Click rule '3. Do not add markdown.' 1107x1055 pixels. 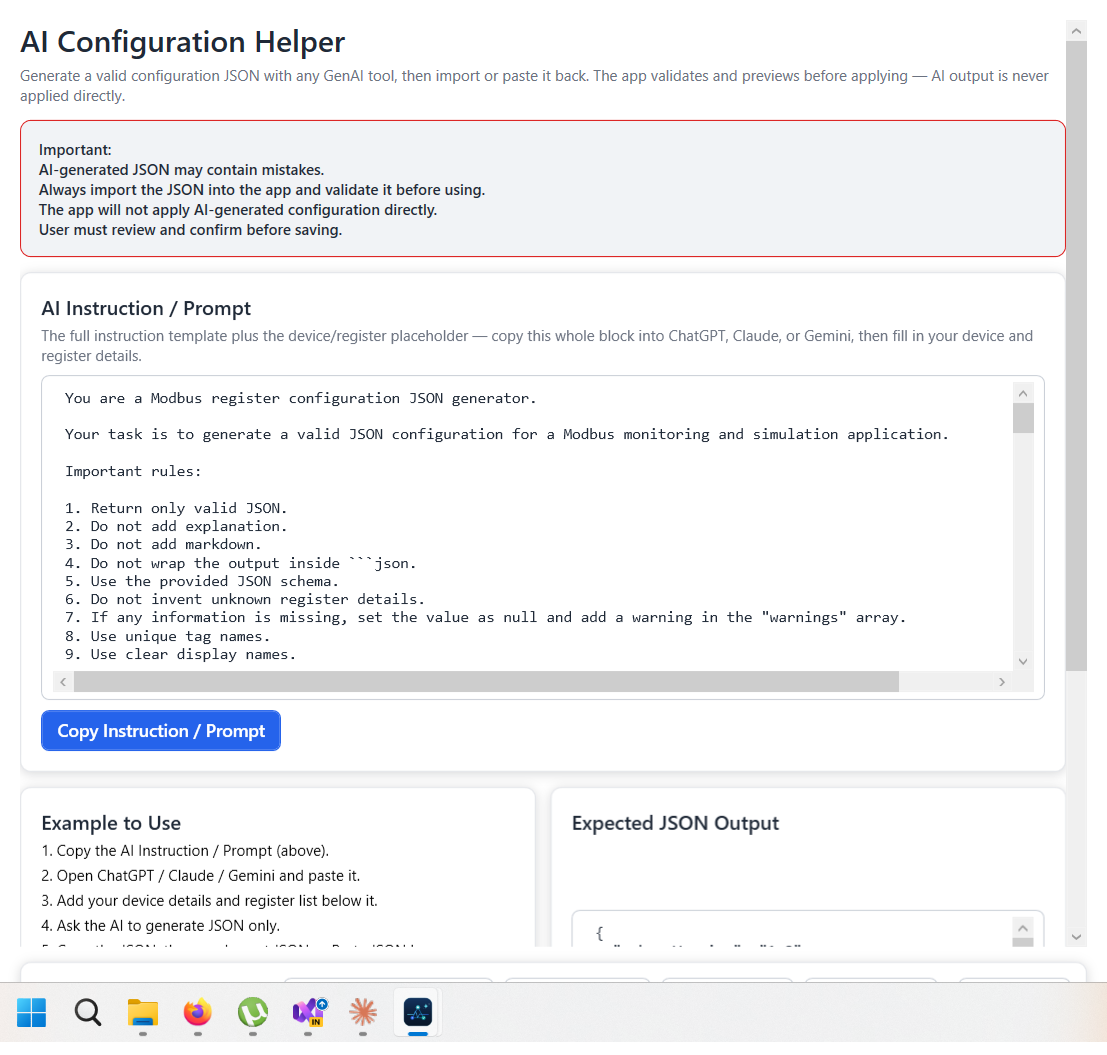[163, 544]
